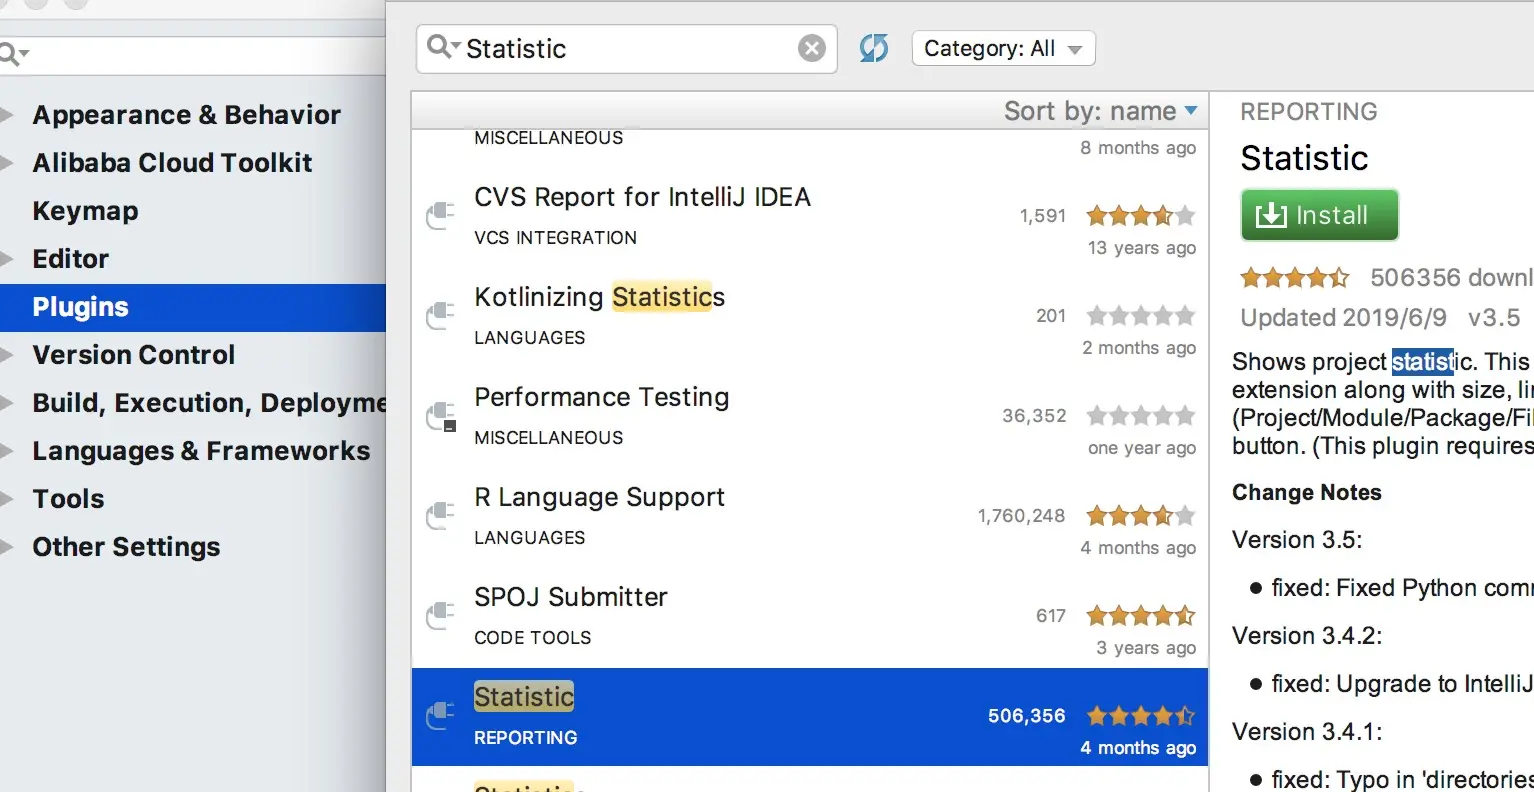
Task: Open the Category: All dropdown
Action: (1003, 48)
